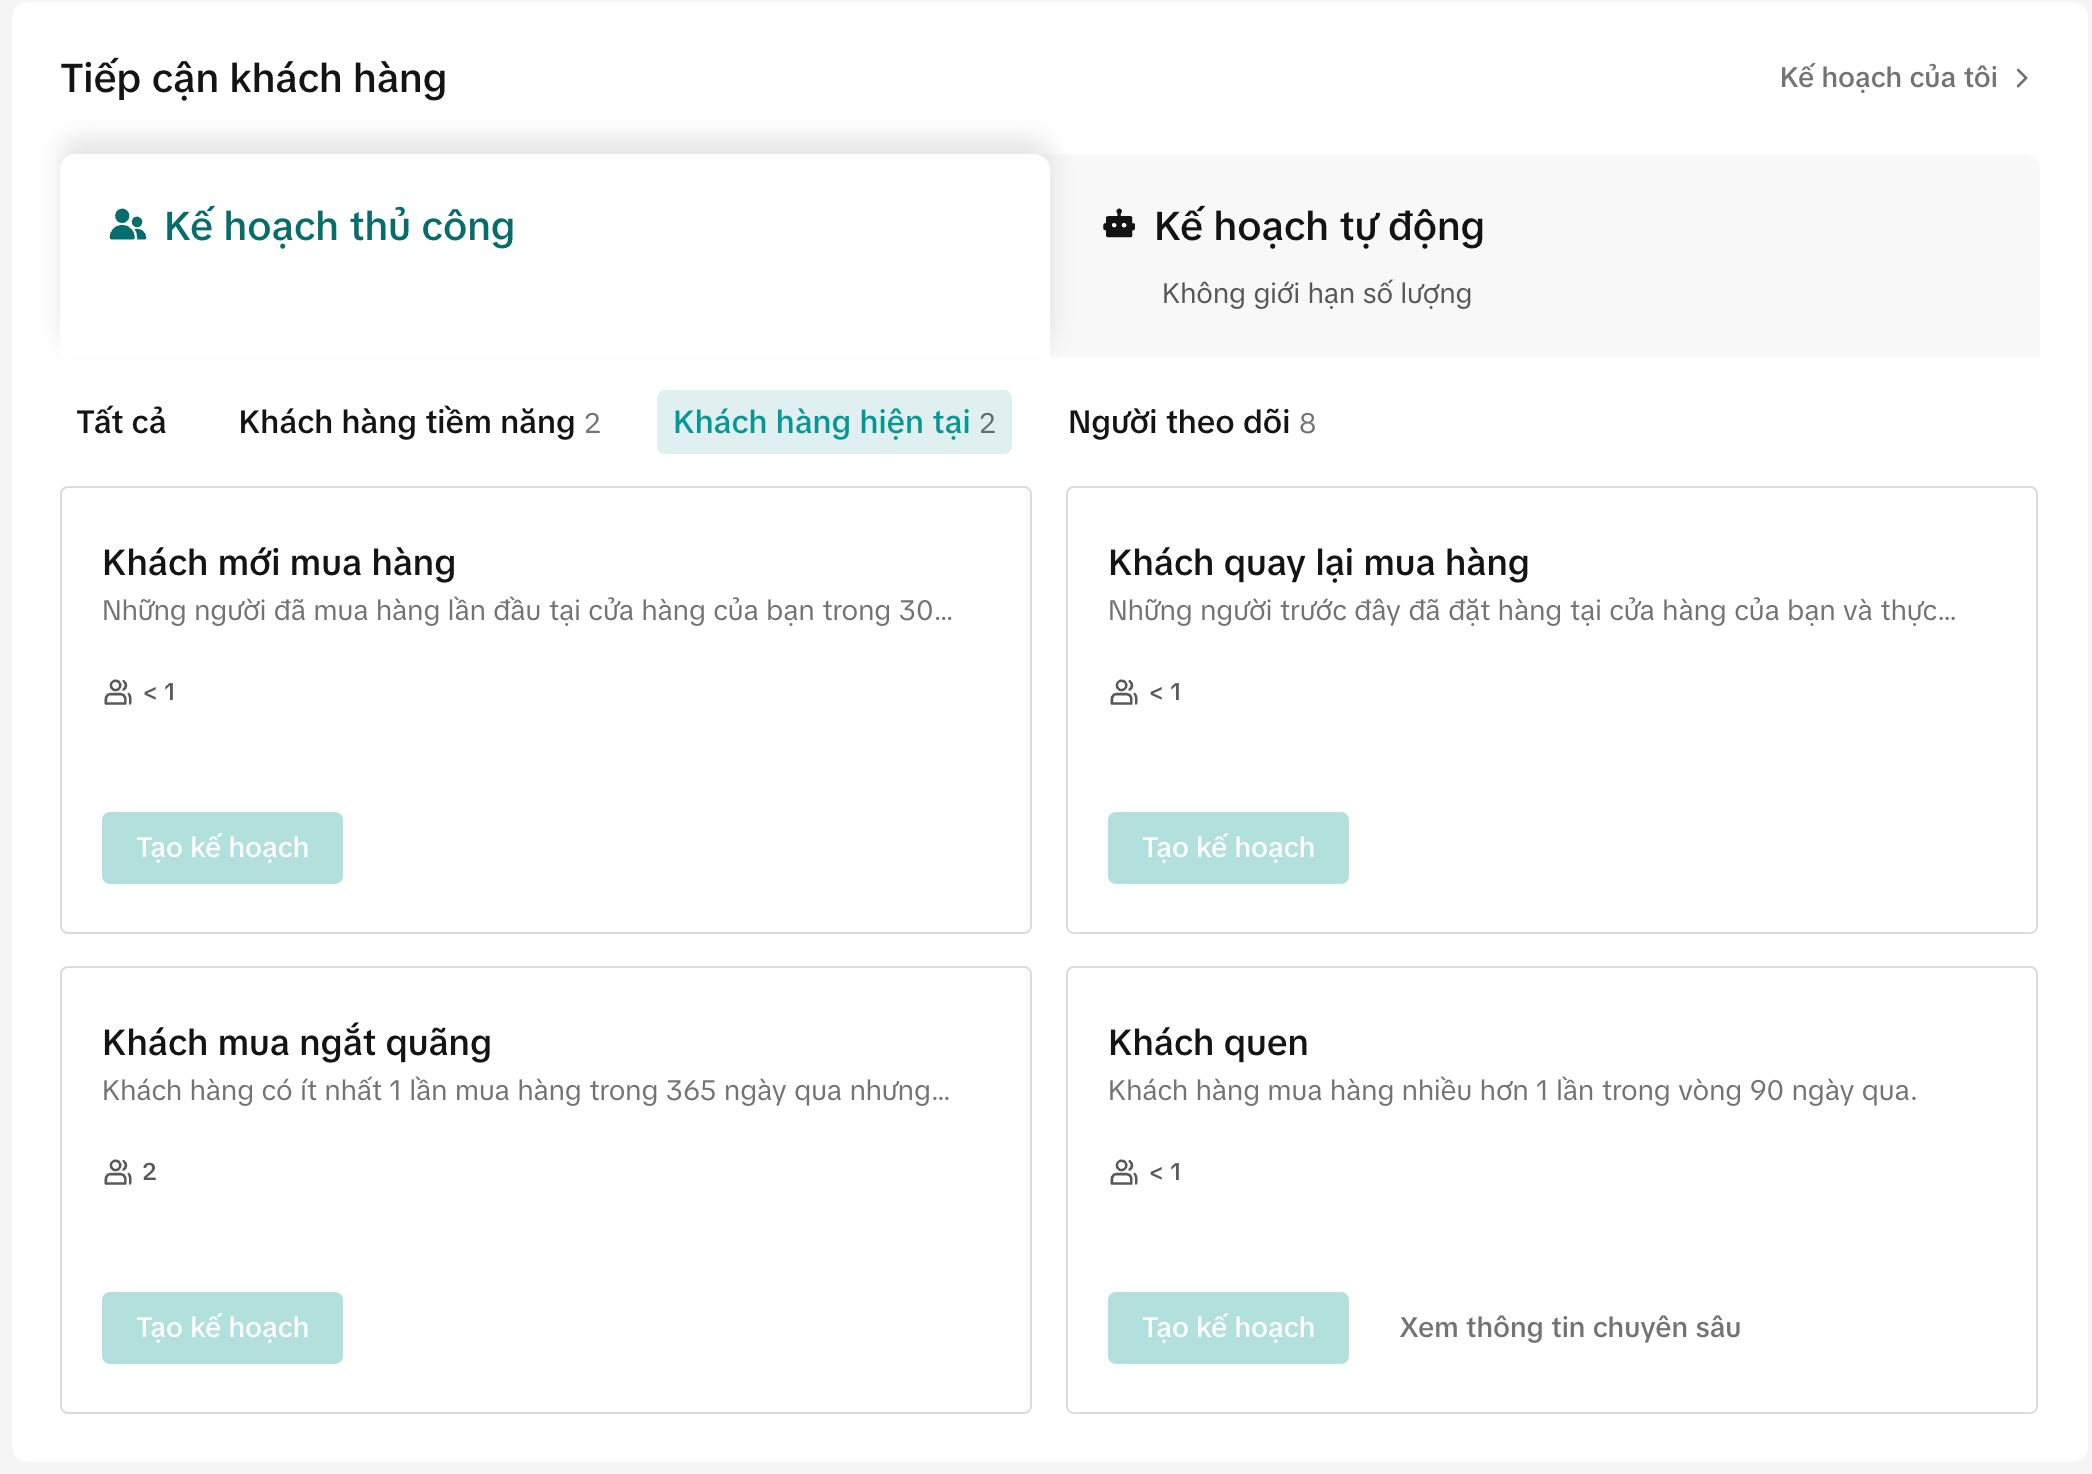Image resolution: width=2092 pixels, height=1474 pixels.
Task: Click chevron arrow next to Kế hoạch của tôi
Action: 2022,78
